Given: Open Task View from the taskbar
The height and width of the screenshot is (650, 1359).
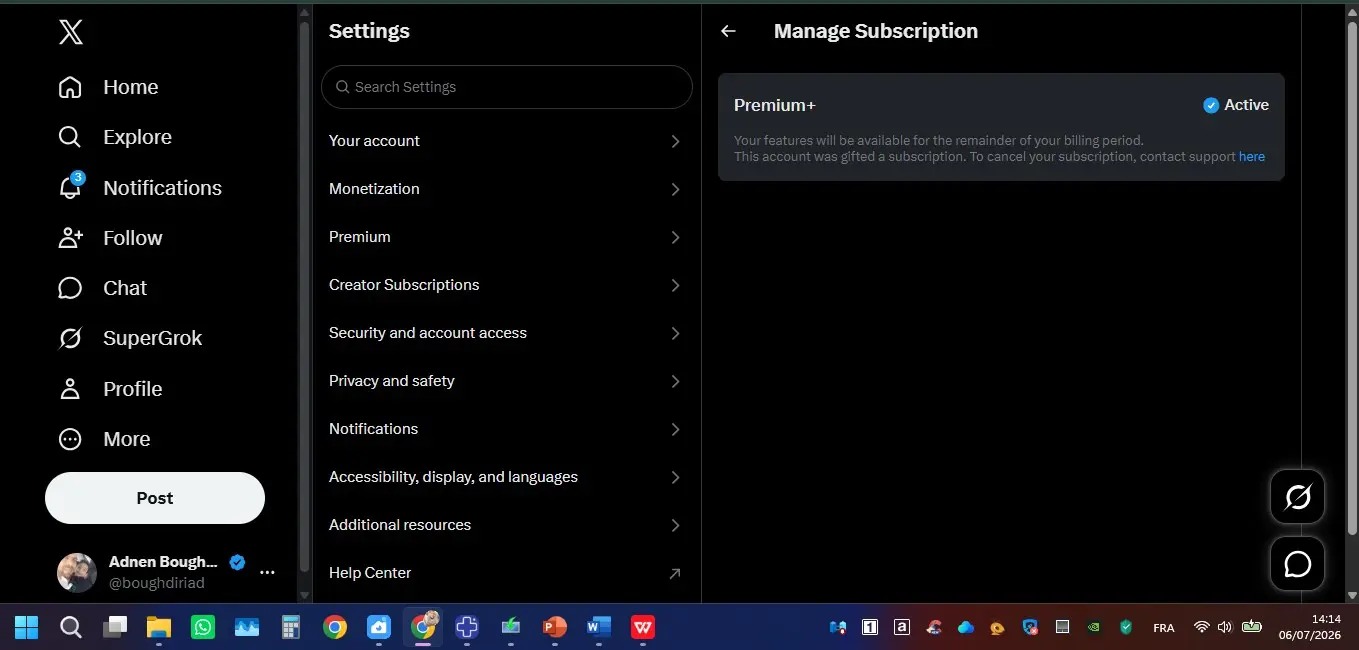Looking at the screenshot, I should click(115, 627).
